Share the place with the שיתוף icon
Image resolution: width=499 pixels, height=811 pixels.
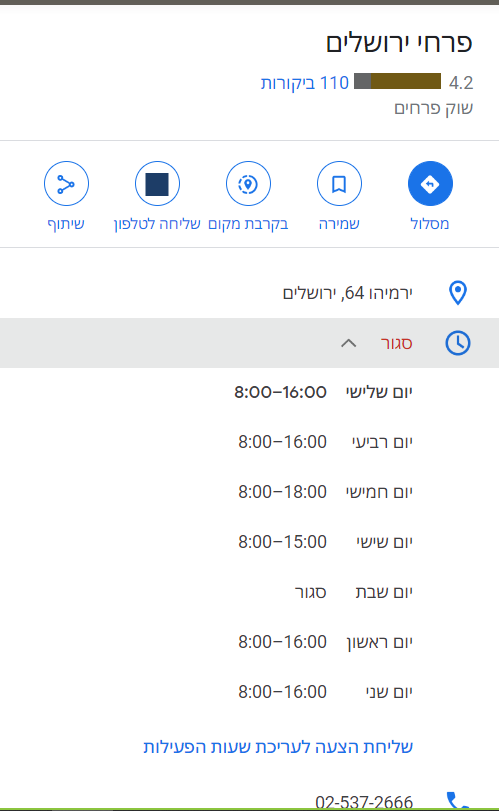click(x=66, y=184)
